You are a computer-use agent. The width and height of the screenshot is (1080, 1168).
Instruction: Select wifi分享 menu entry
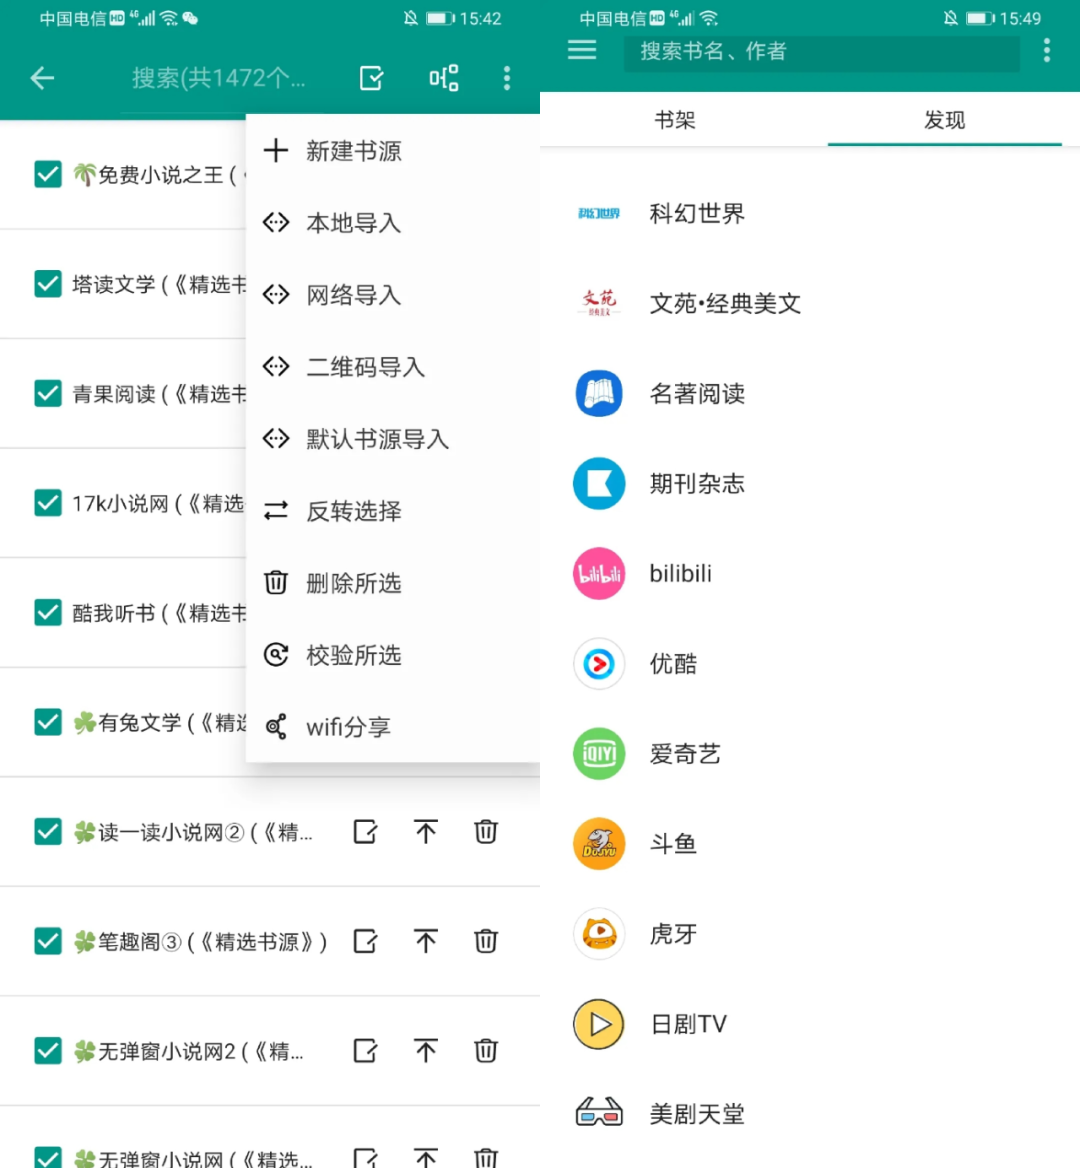(393, 727)
